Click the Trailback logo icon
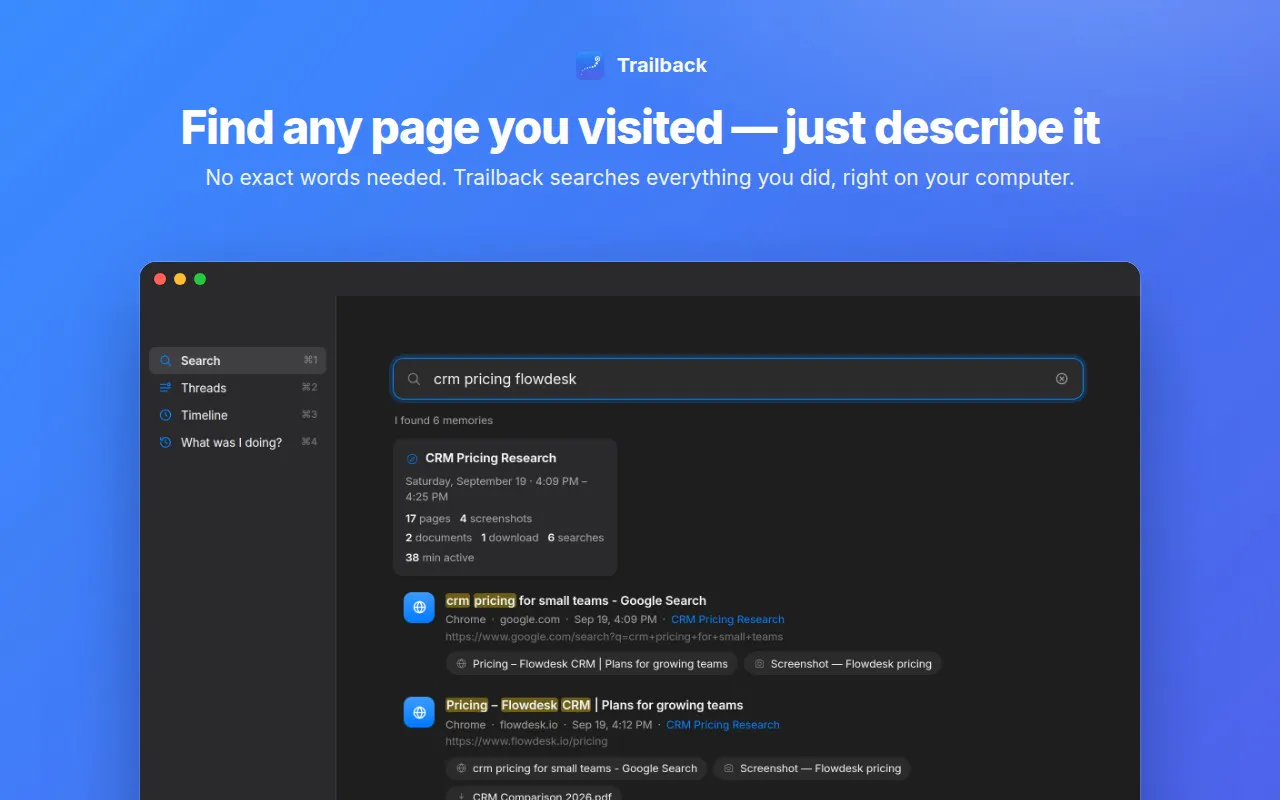The image size is (1280, 800). [x=590, y=66]
